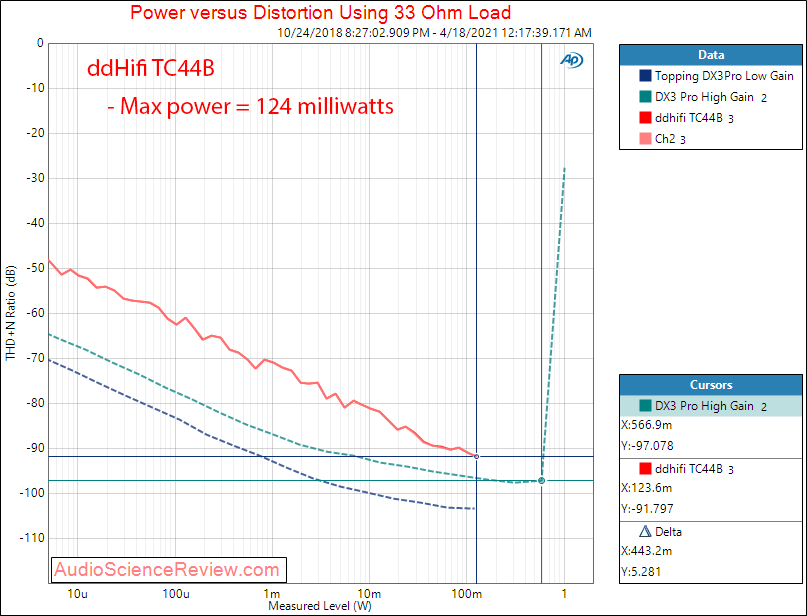Click the cursor value 'Y:-97.078'
The width and height of the screenshot is (807, 616).
pos(647,446)
